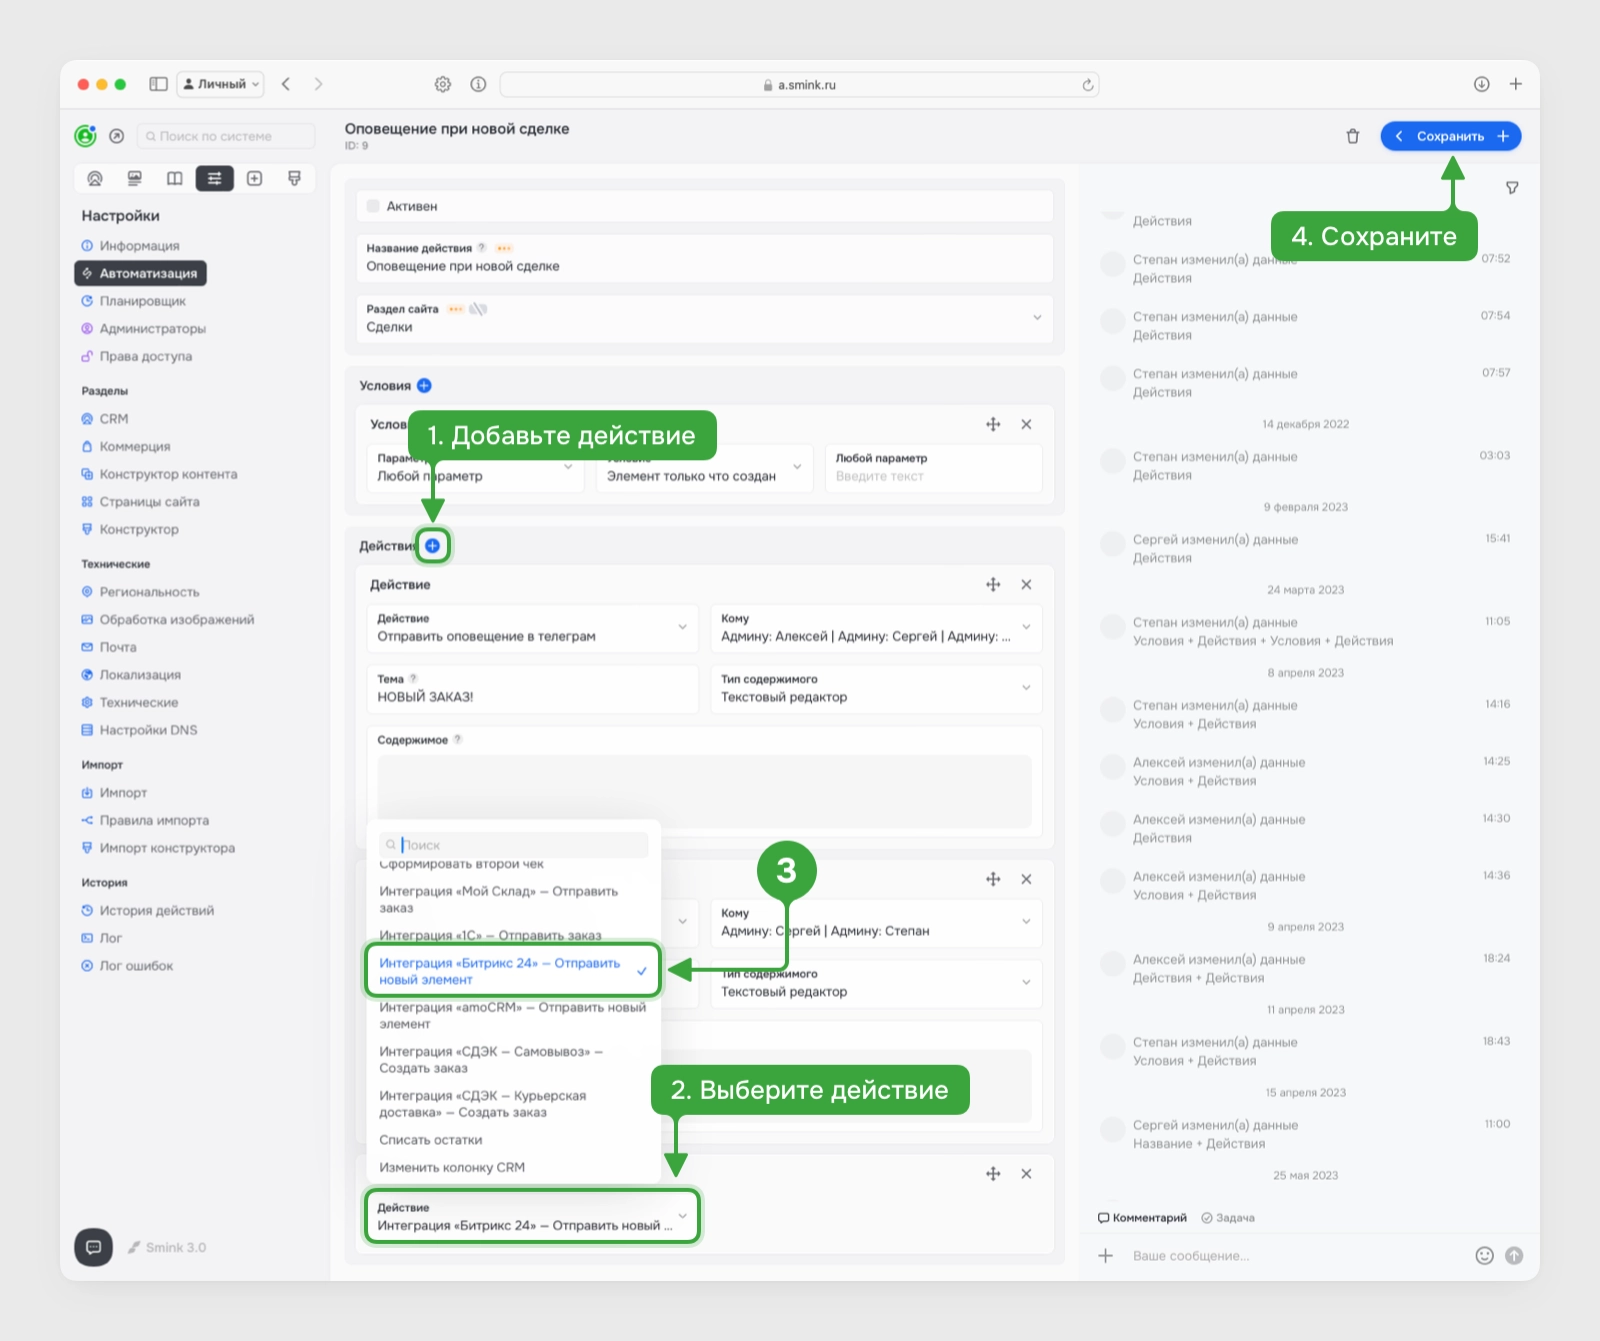
Task: Click the browser settings gear icon
Action: 443,84
